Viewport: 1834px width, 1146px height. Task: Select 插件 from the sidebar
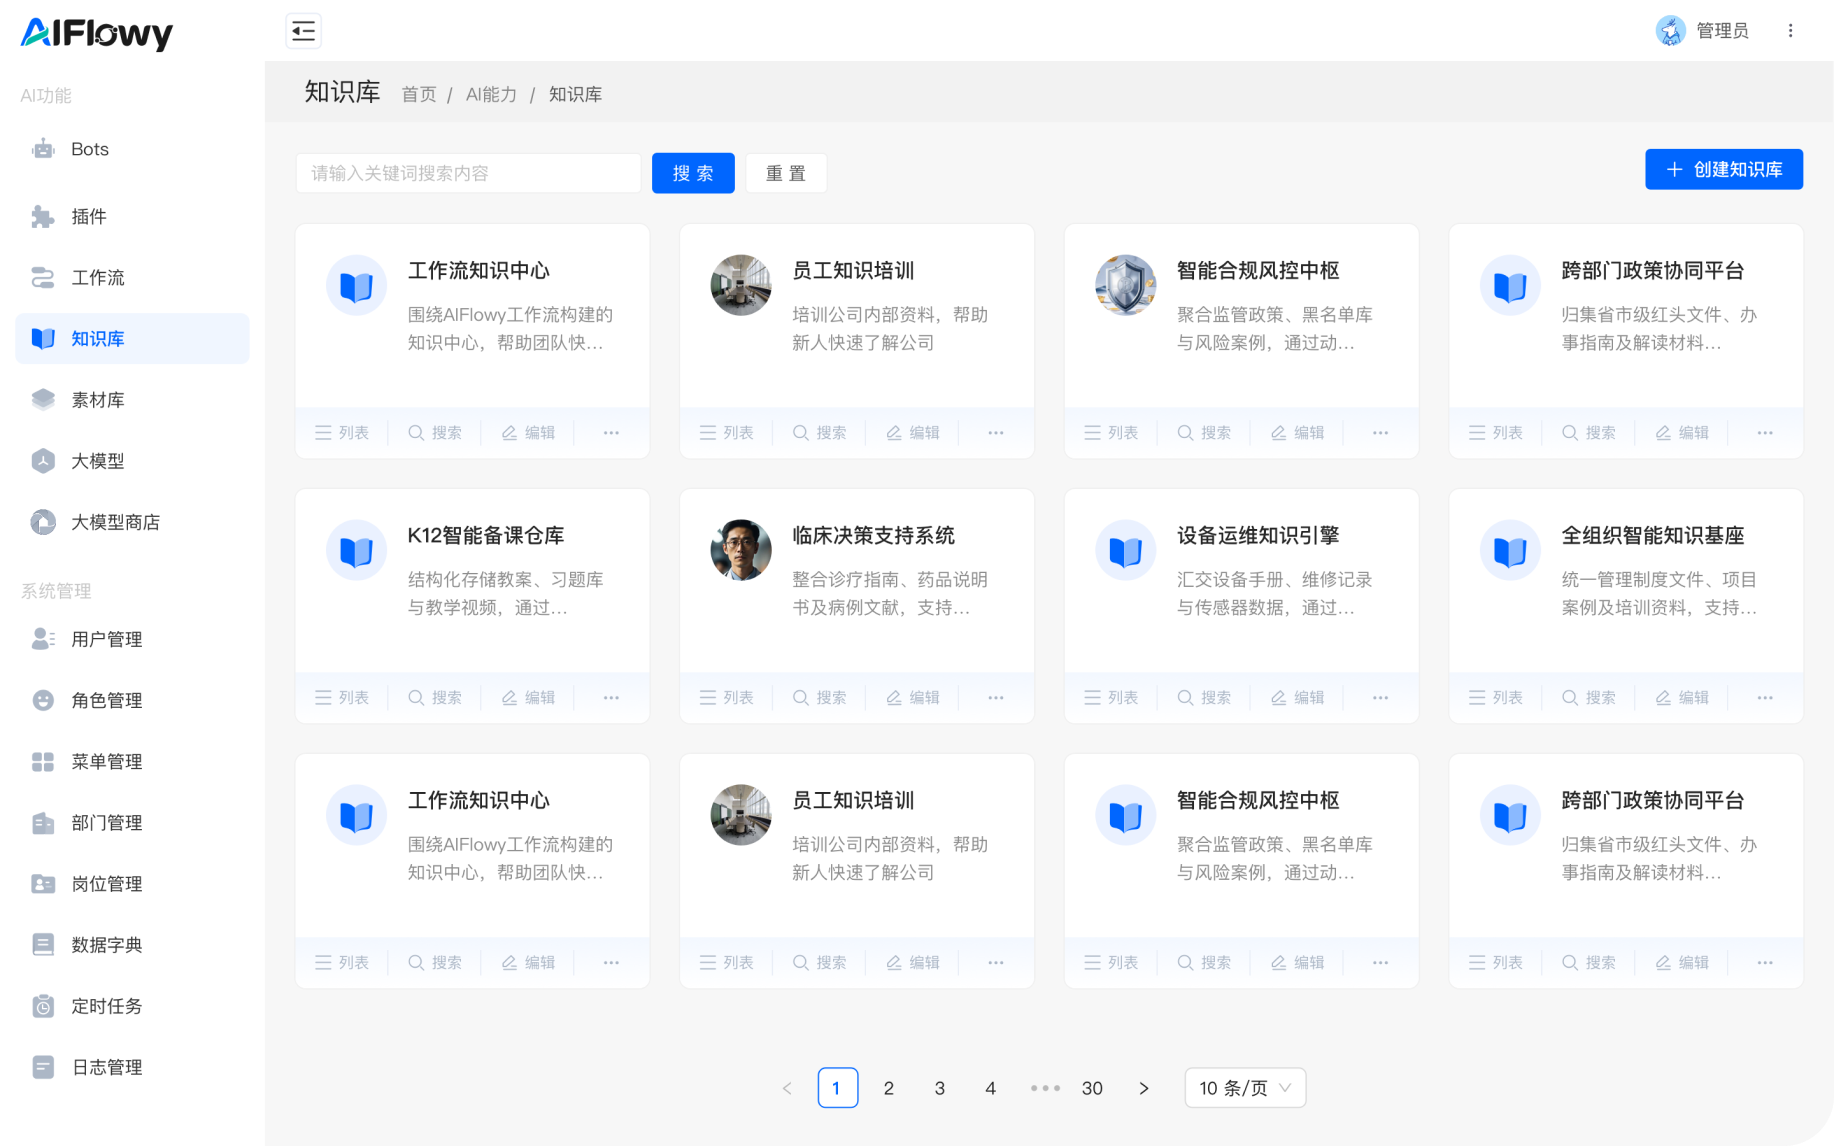point(89,216)
